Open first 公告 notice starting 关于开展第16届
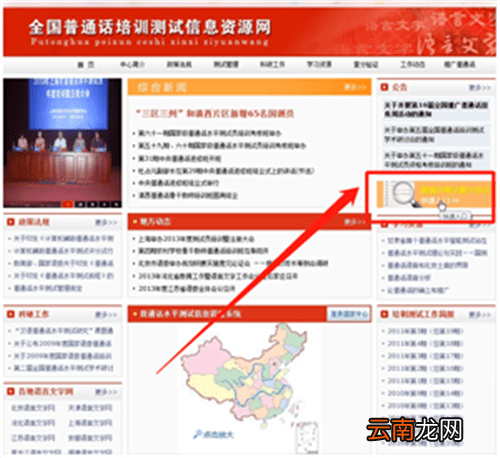The width and height of the screenshot is (500, 458). pyautogui.click(x=436, y=109)
